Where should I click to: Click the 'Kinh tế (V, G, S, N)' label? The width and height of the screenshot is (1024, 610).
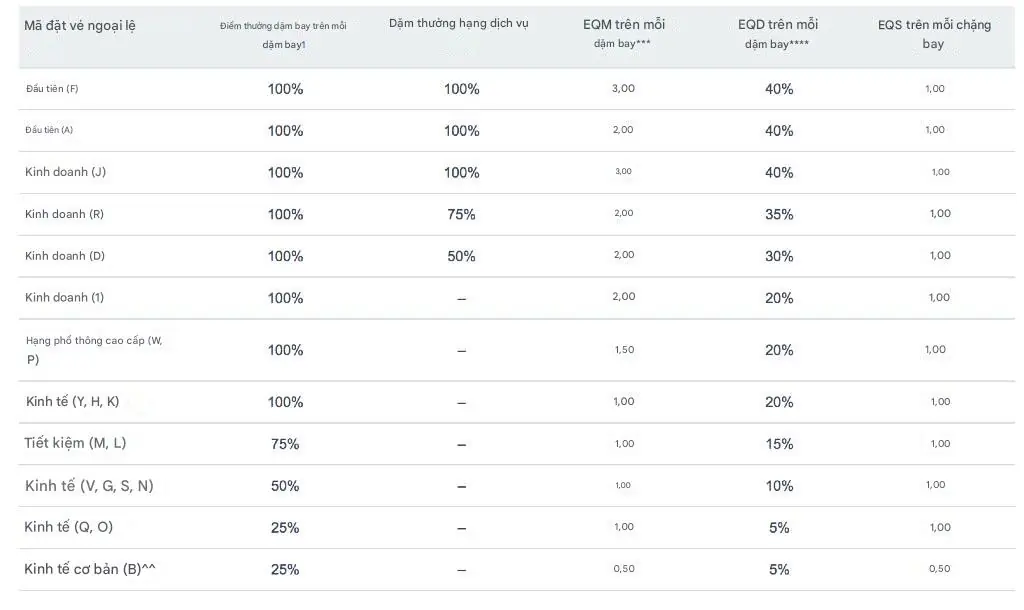89,486
